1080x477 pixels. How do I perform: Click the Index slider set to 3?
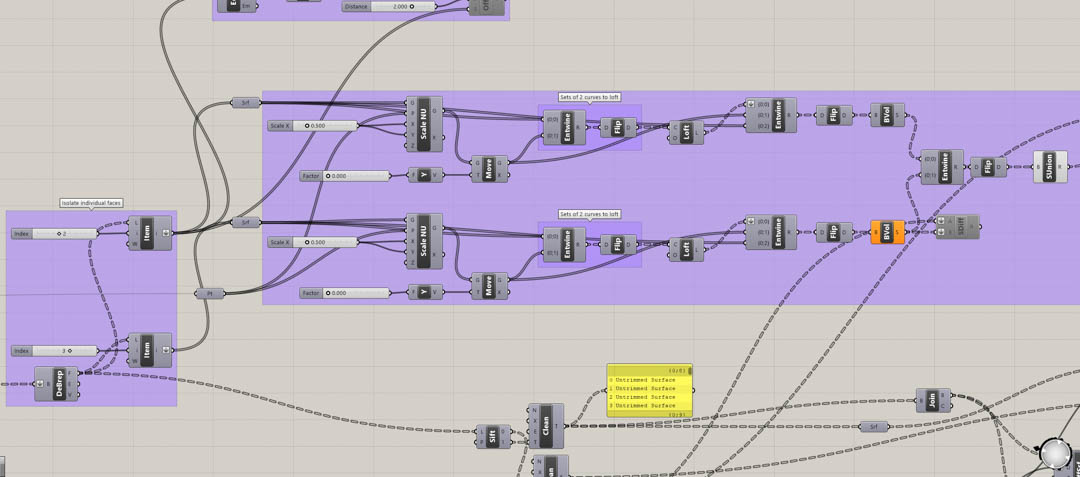pyautogui.click(x=64, y=351)
